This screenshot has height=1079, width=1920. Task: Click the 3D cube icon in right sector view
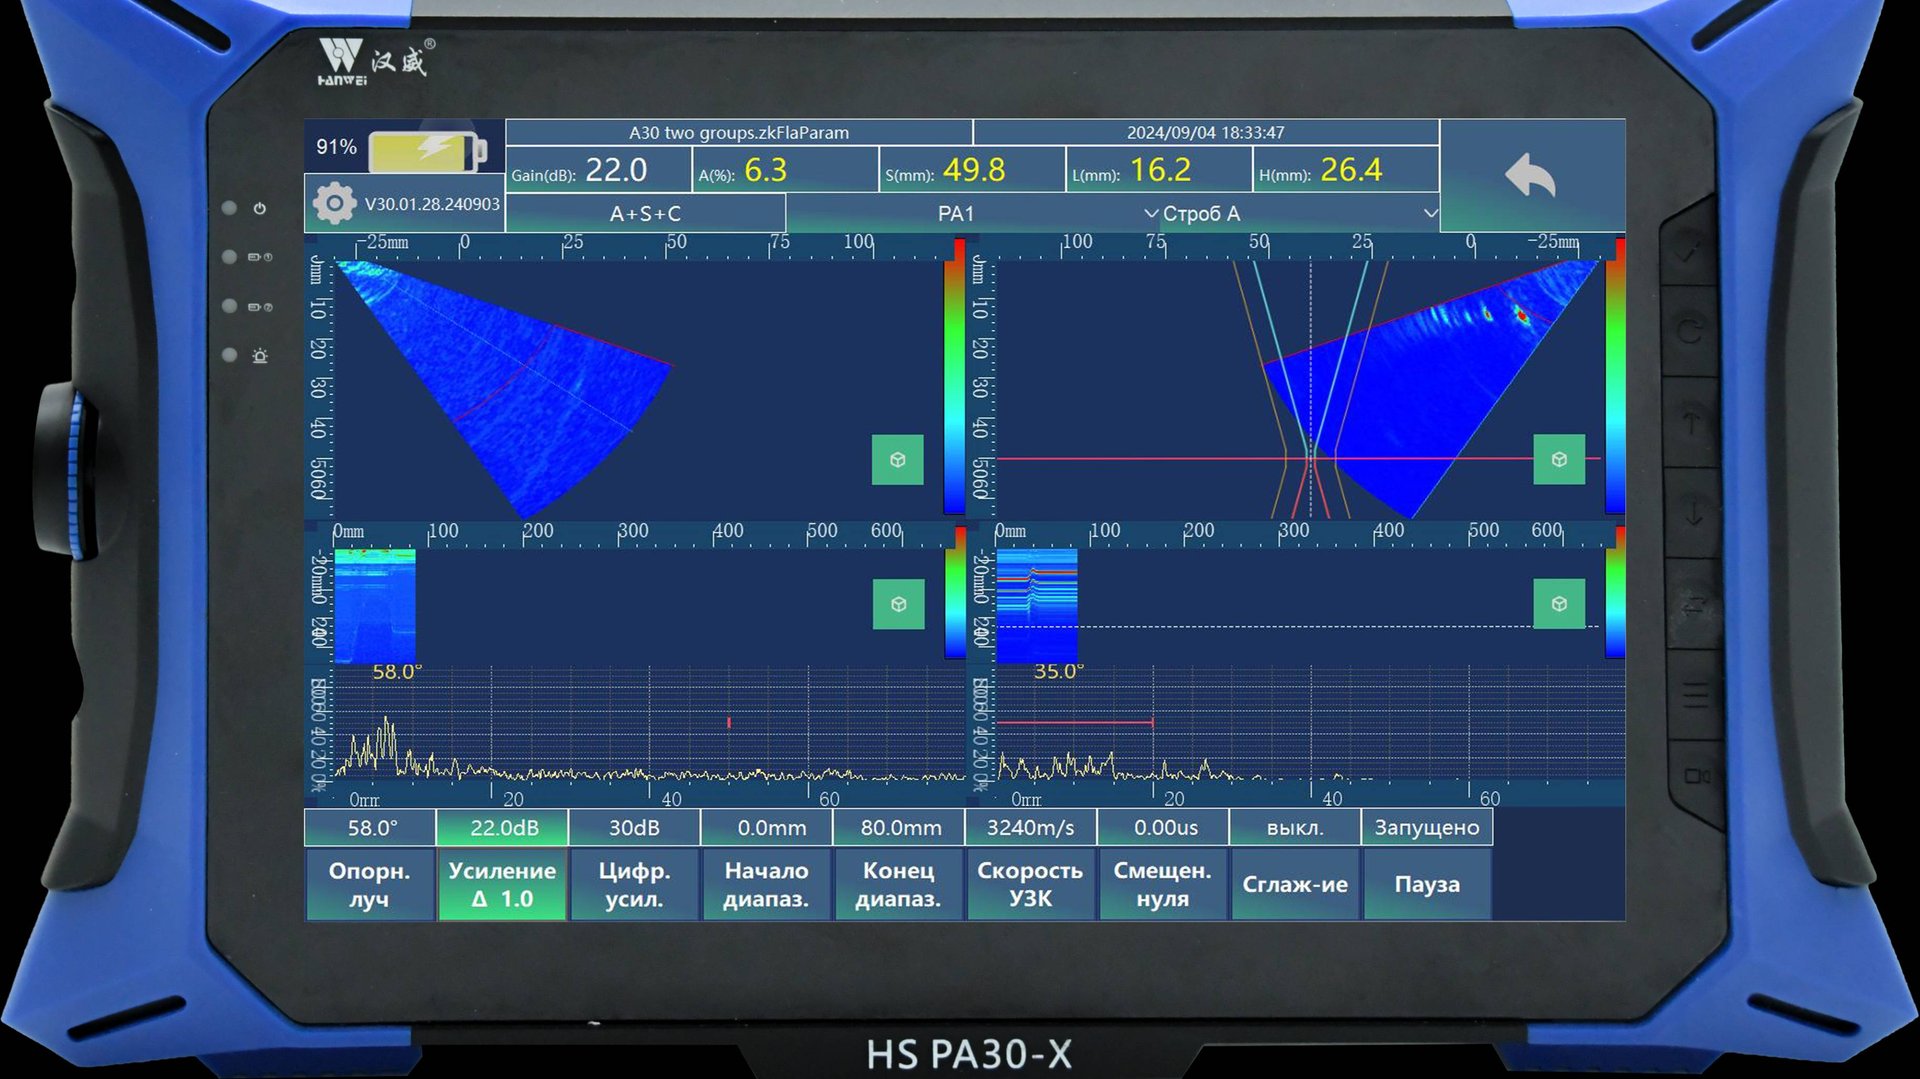(1558, 461)
